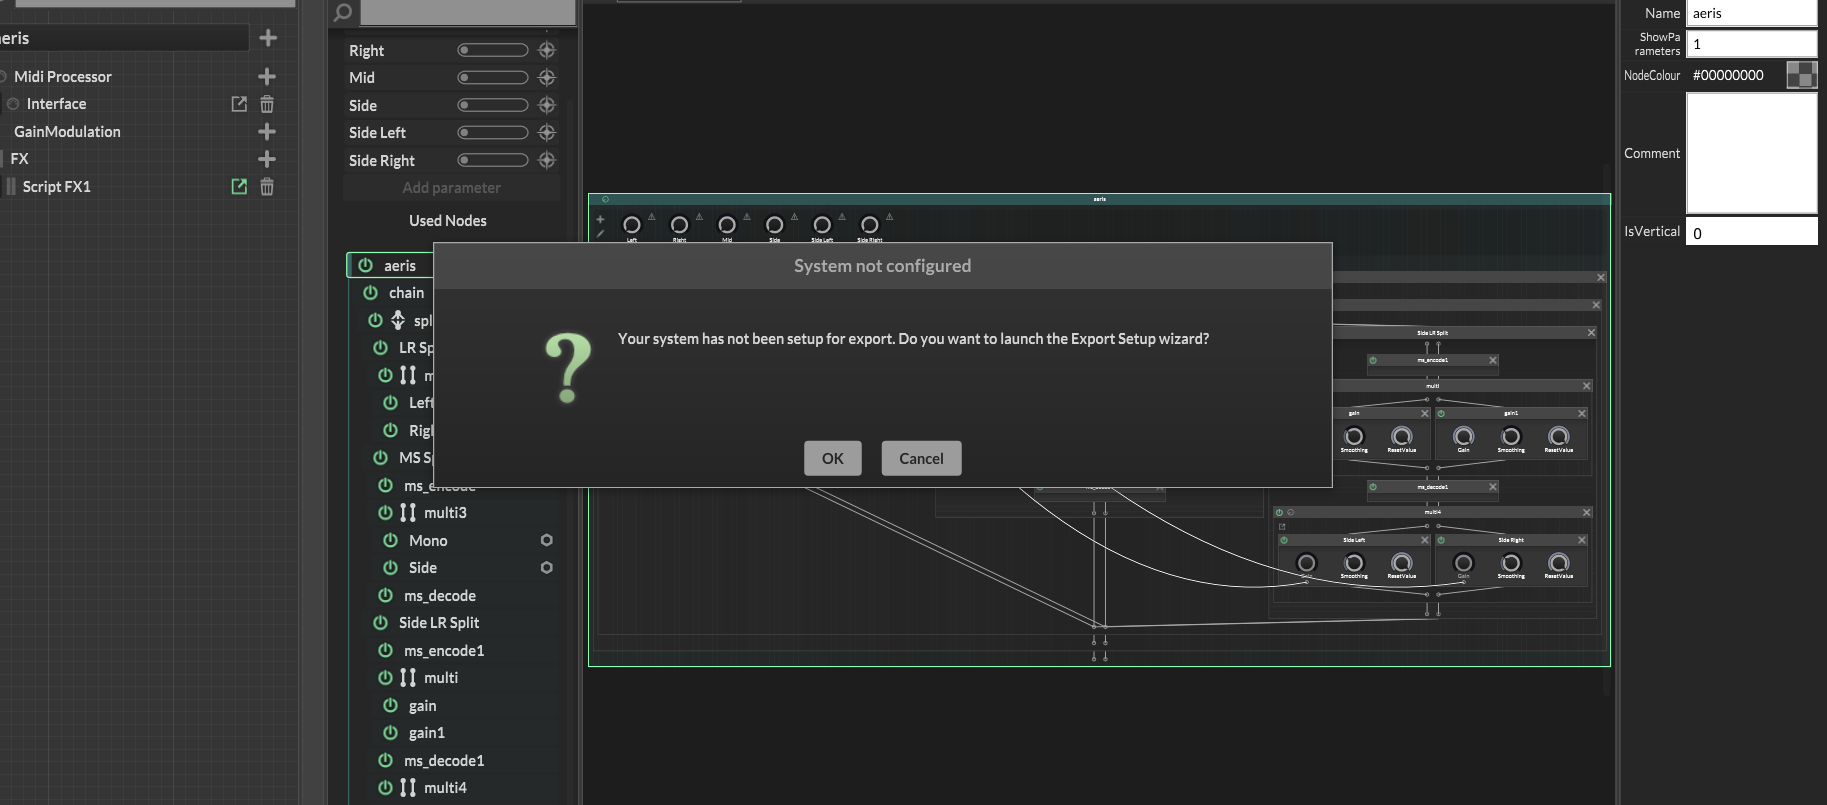Bypass the gain node in the node list
Image resolution: width=1827 pixels, height=805 pixels.
pyautogui.click(x=391, y=705)
